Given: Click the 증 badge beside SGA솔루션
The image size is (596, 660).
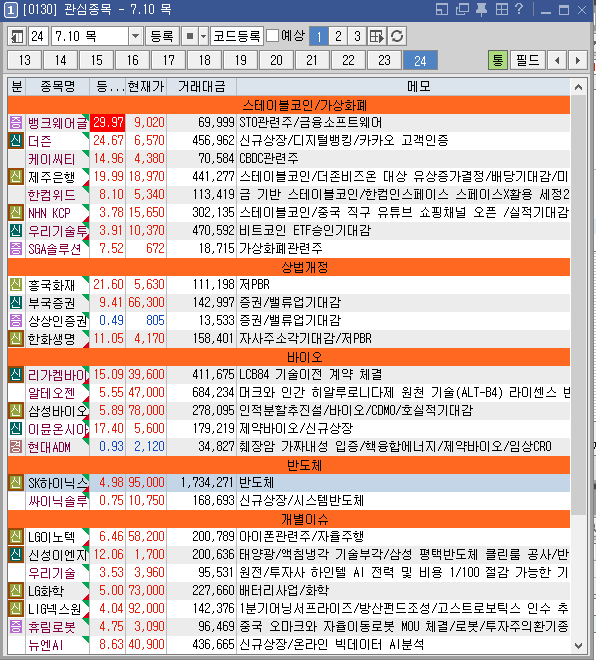Looking at the screenshot, I should click(x=16, y=249).
